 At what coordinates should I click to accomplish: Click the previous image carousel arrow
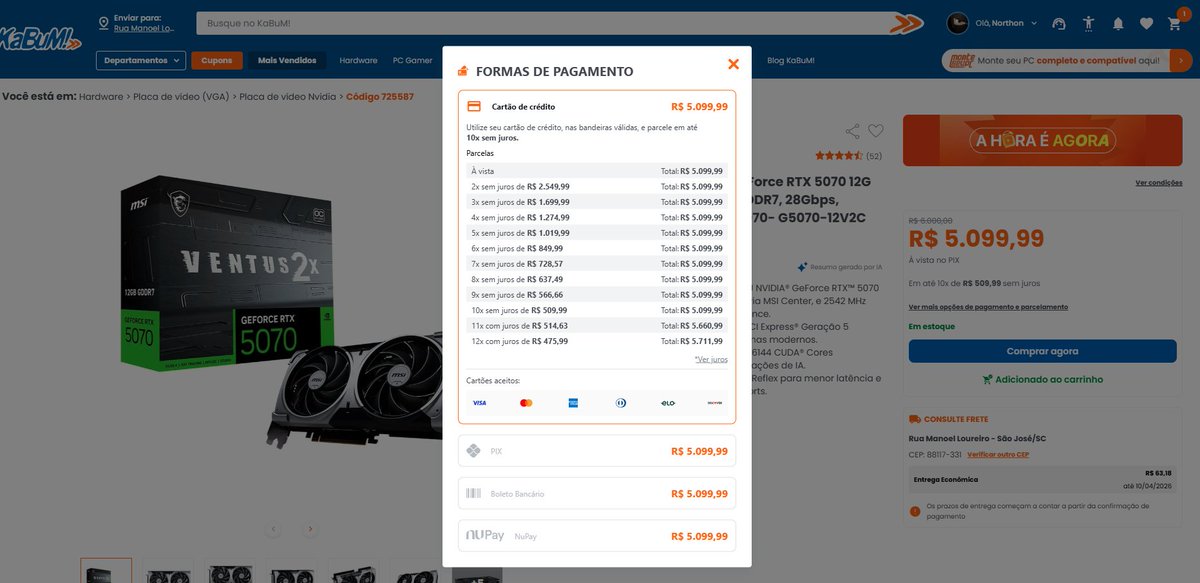click(273, 529)
